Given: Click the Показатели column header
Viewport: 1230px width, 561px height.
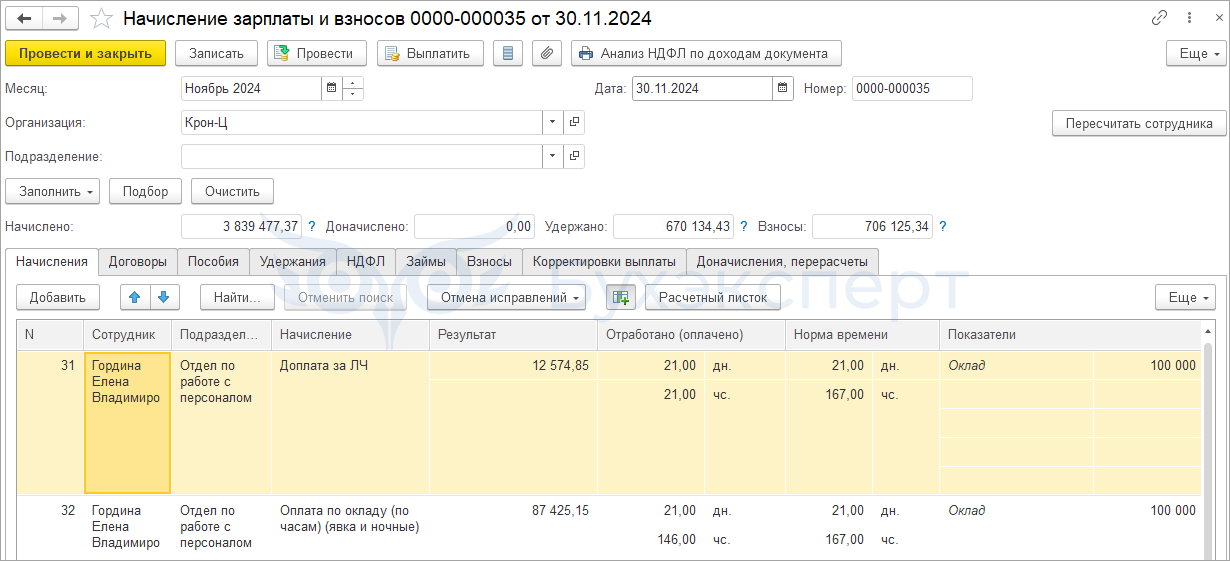Looking at the screenshot, I should pos(1070,334).
